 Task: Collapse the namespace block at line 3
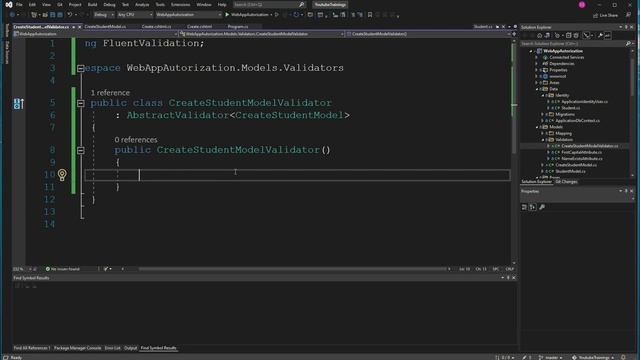(x=80, y=69)
